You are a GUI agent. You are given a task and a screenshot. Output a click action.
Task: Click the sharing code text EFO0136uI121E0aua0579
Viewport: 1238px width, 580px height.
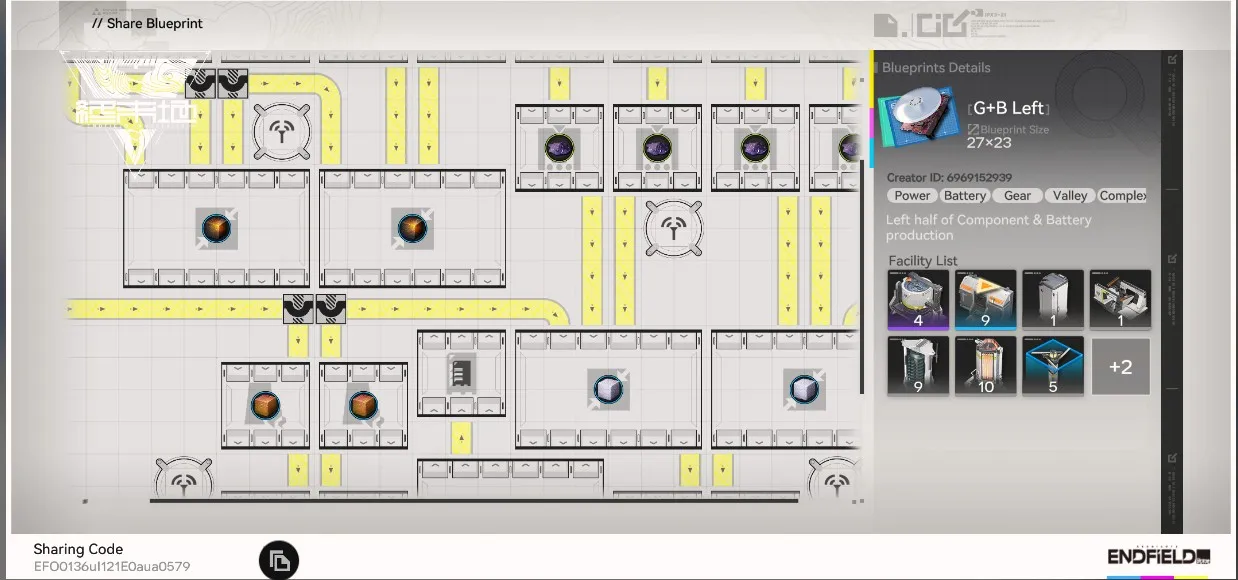point(112,567)
